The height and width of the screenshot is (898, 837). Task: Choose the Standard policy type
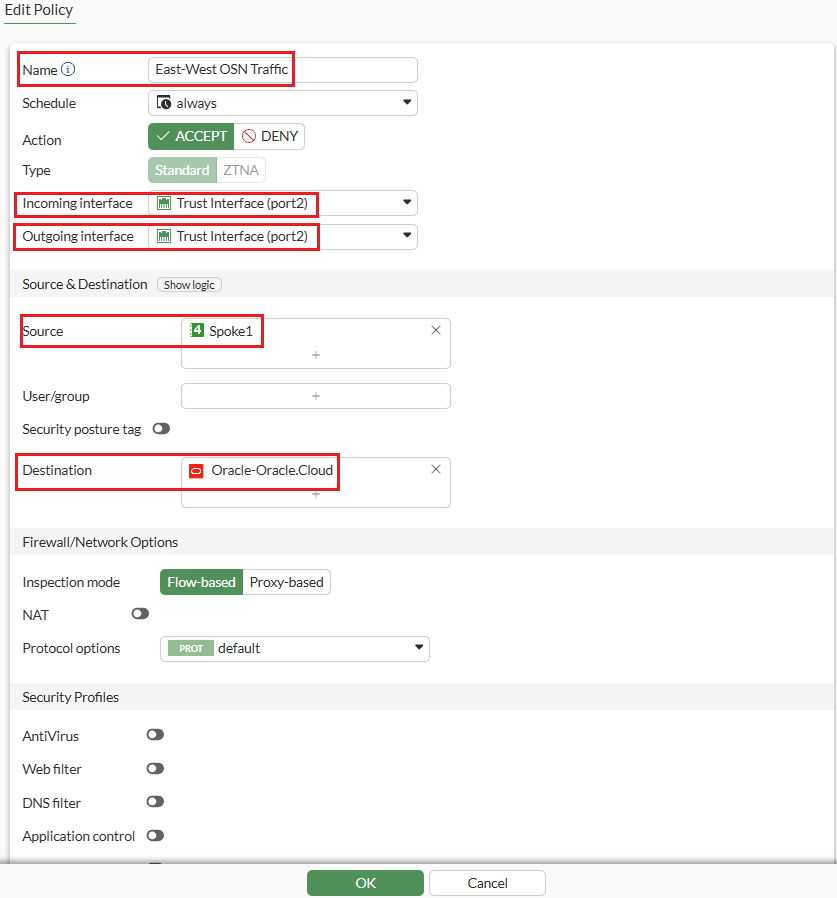(x=182, y=170)
